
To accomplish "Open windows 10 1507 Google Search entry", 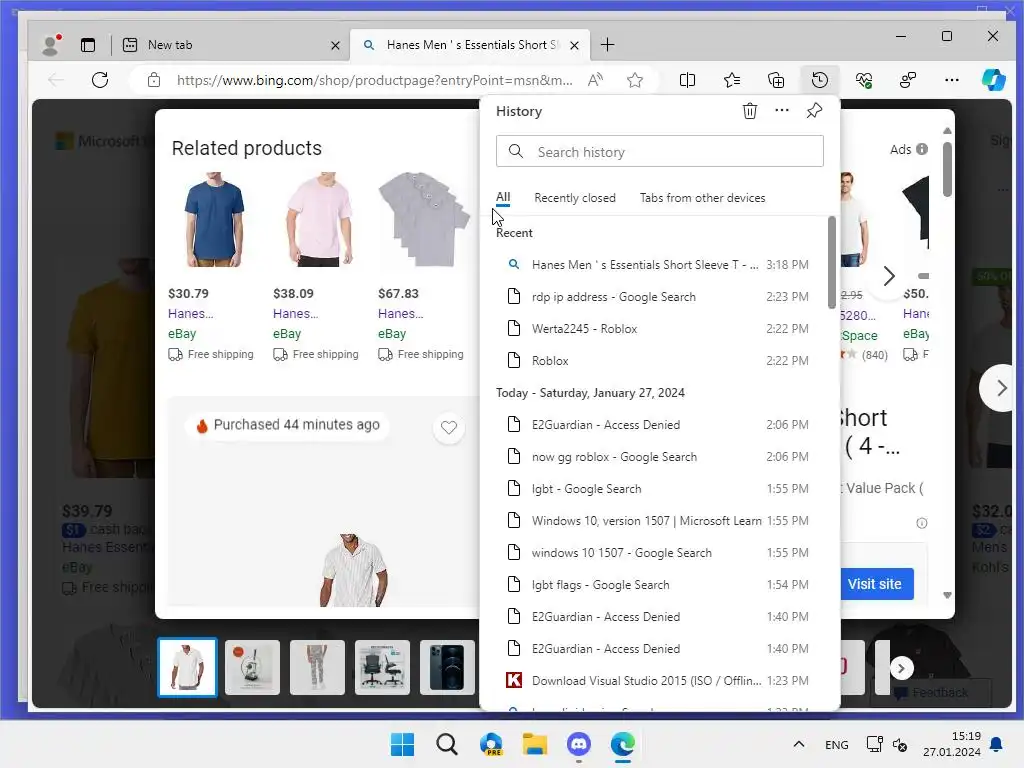I will [658, 552].
